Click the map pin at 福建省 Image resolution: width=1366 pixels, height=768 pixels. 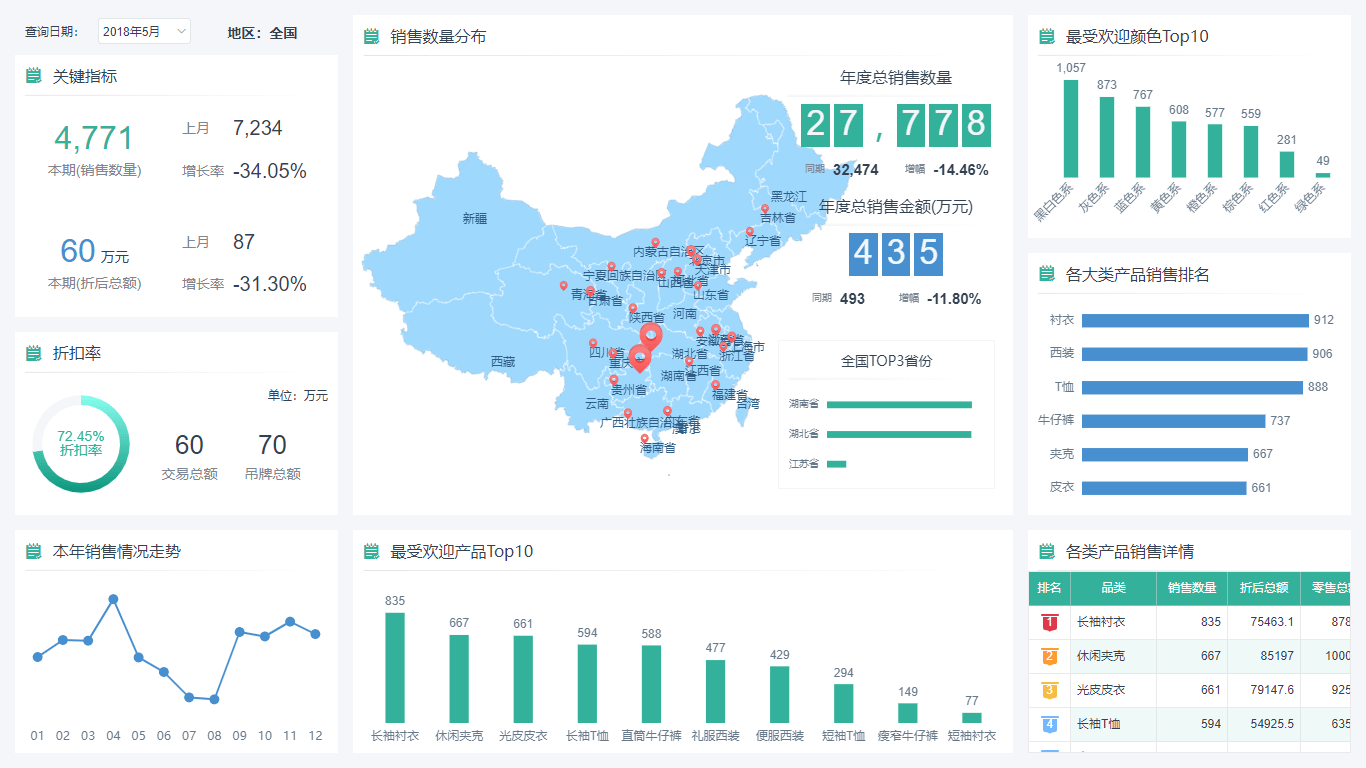715,385
